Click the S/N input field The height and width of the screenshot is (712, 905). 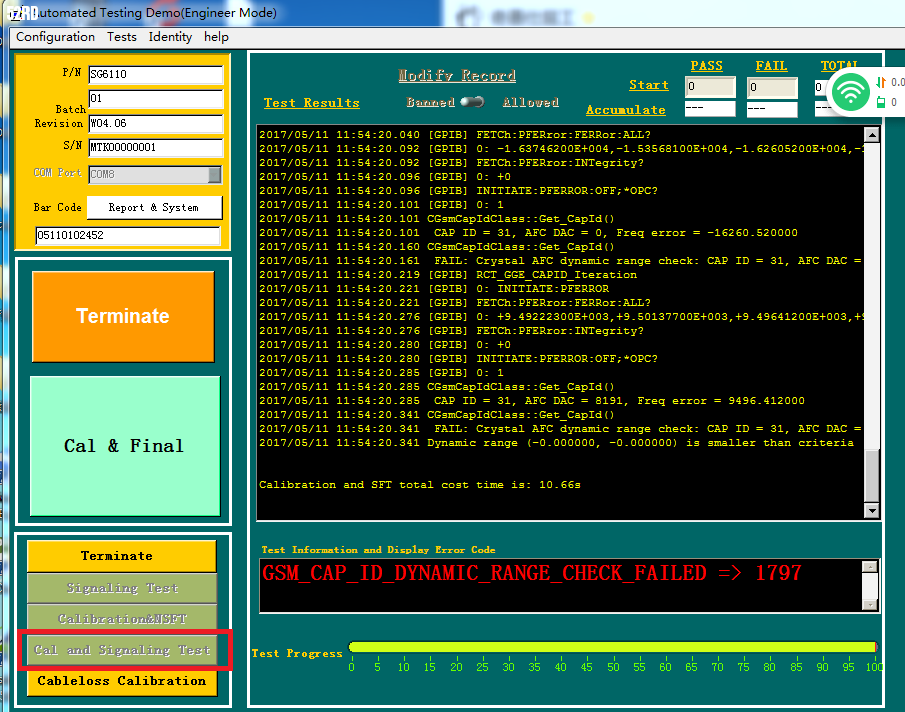coord(156,148)
